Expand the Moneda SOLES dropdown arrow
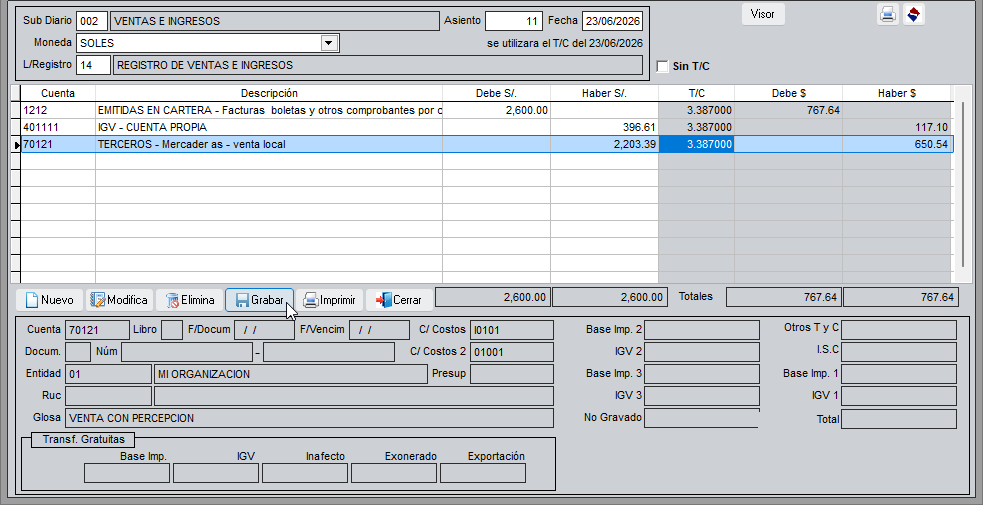The height and width of the screenshot is (505, 983). pyautogui.click(x=329, y=43)
